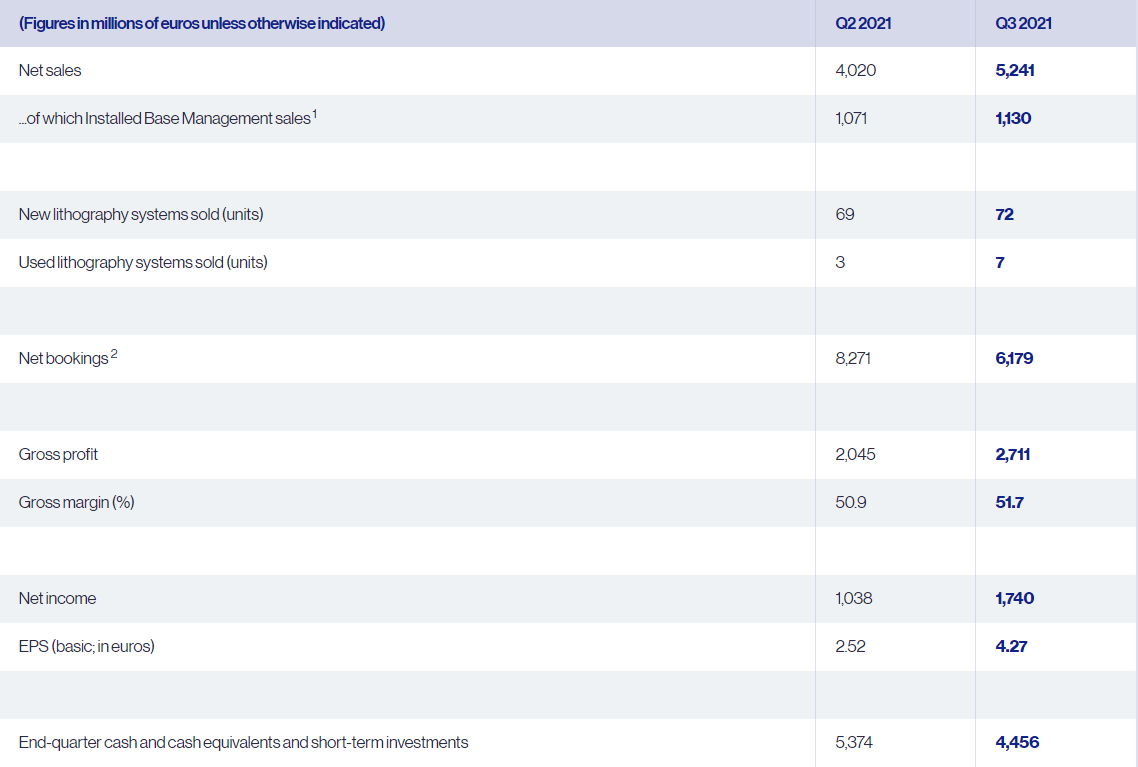1138x767 pixels.
Task: Click Q3 new lithography units value 72
Action: 1004,214
